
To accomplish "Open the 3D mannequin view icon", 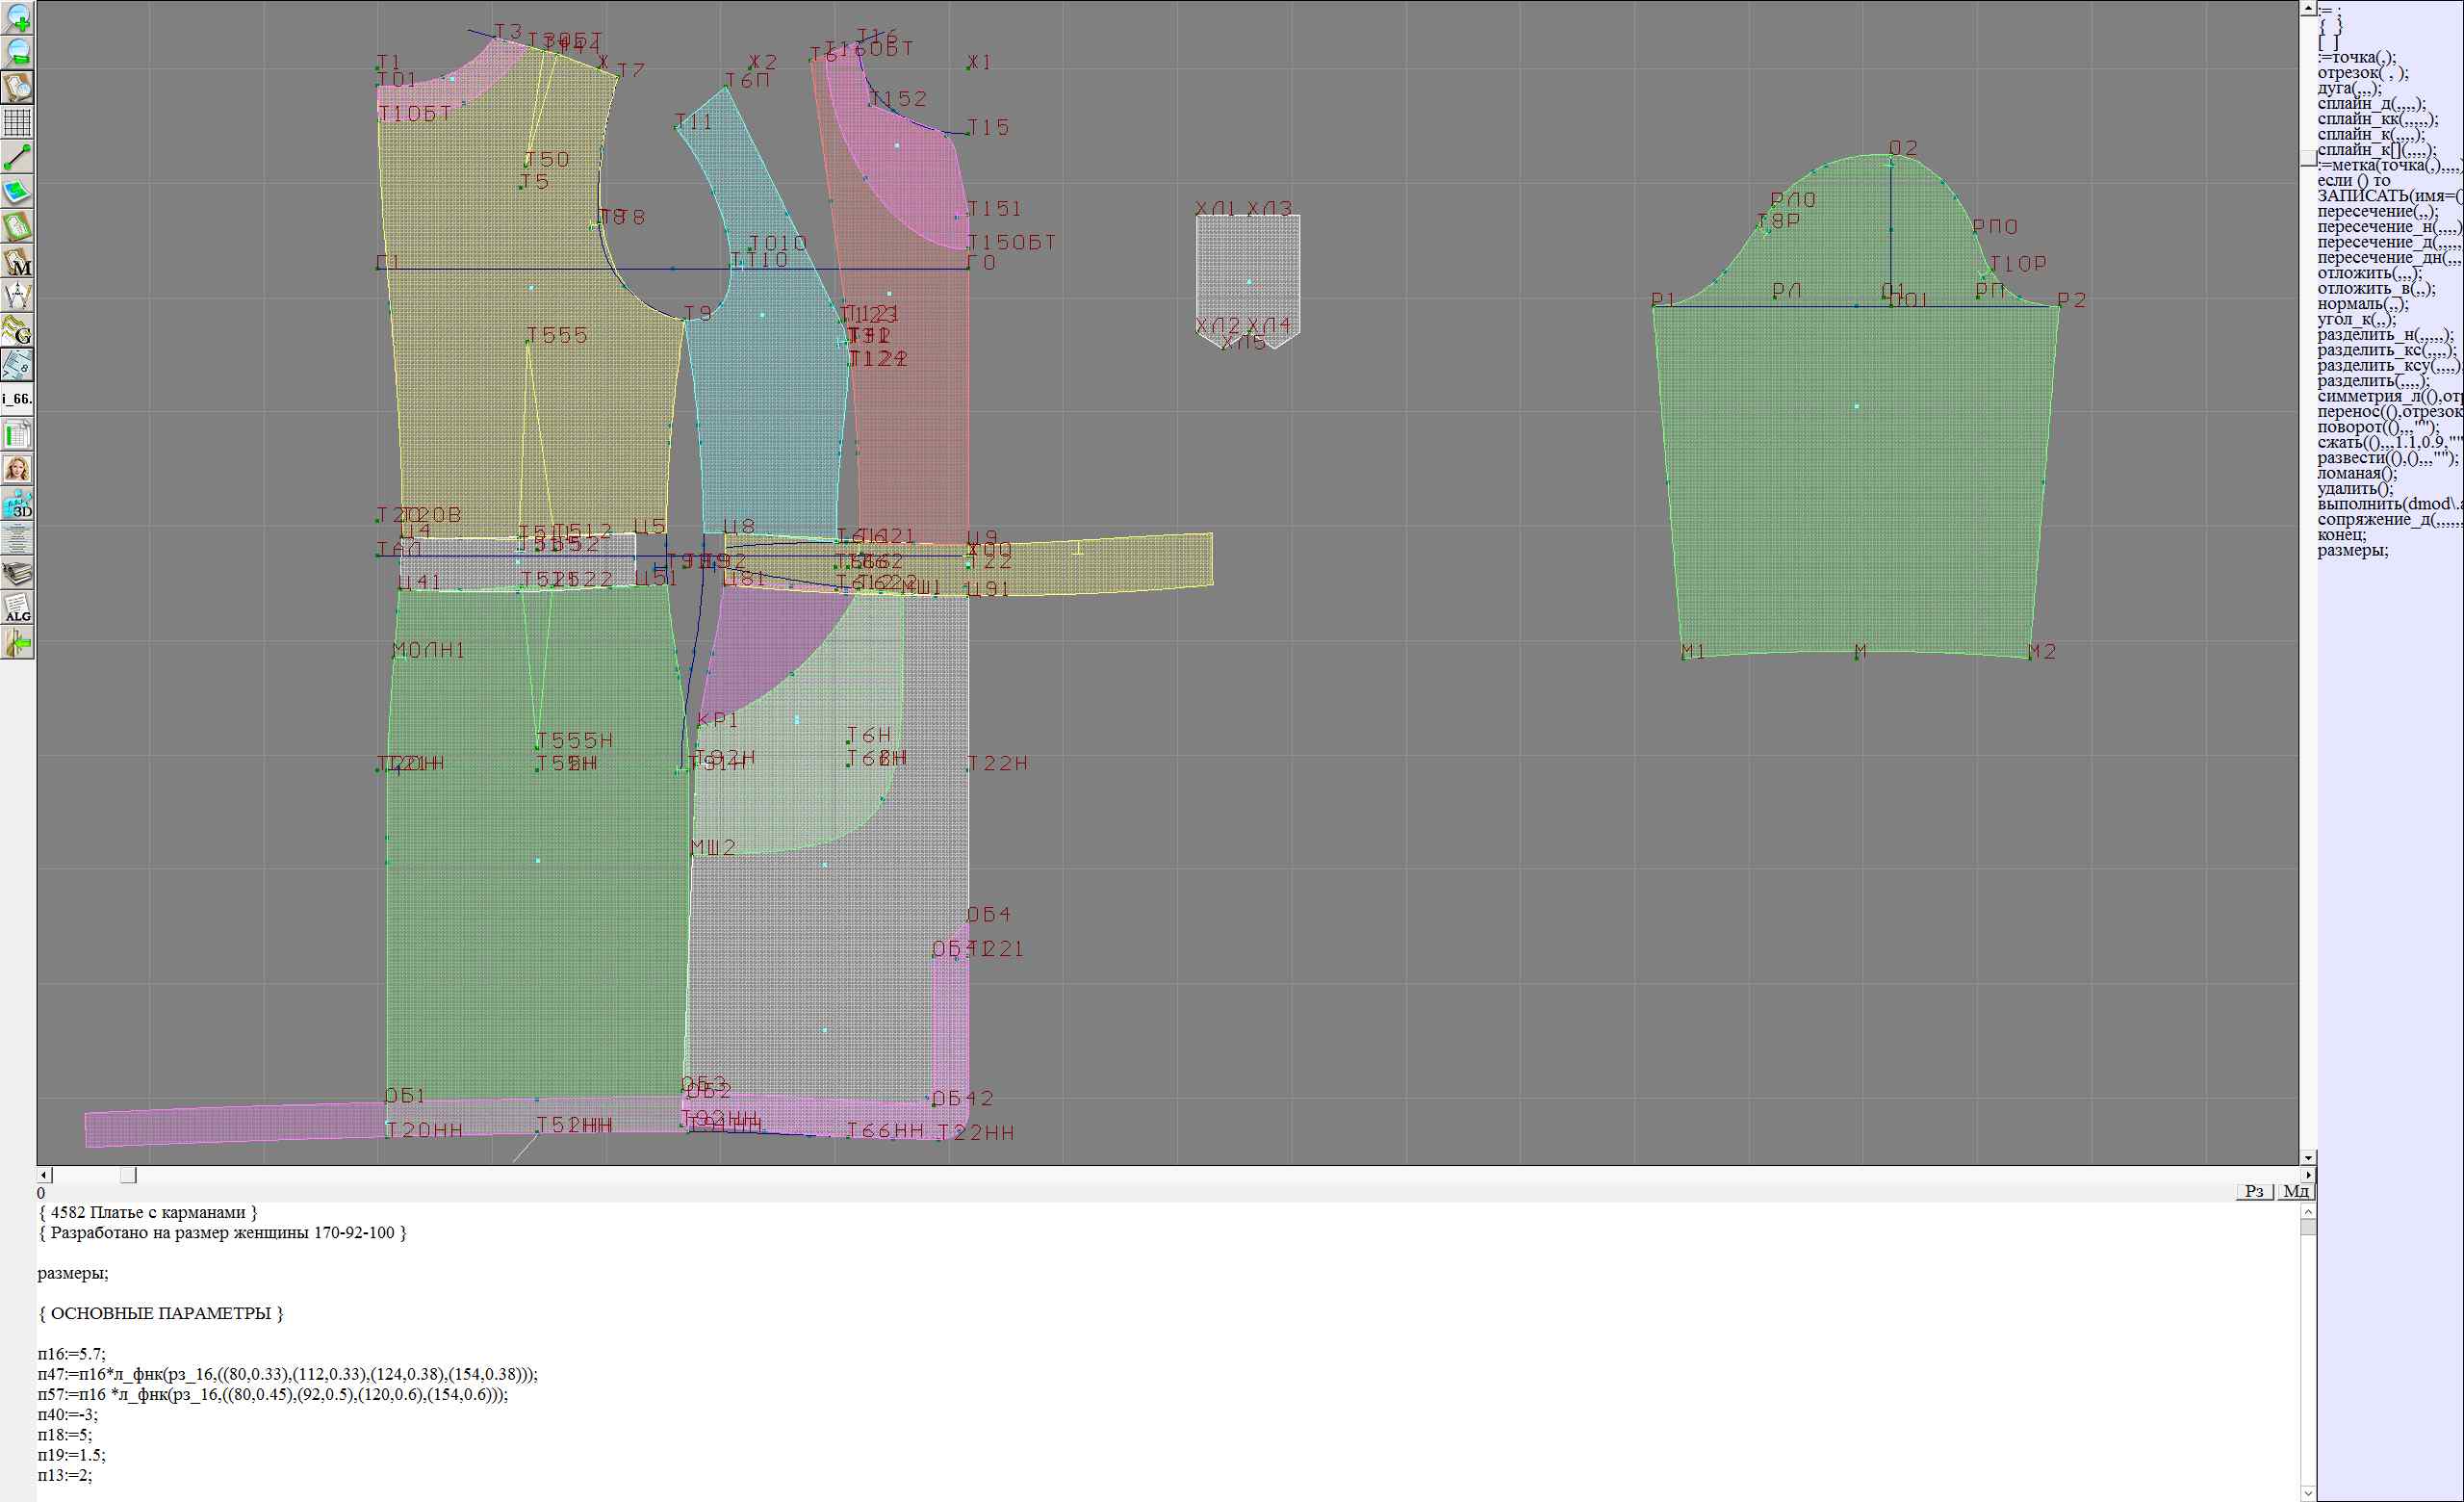I will pos(18,504).
